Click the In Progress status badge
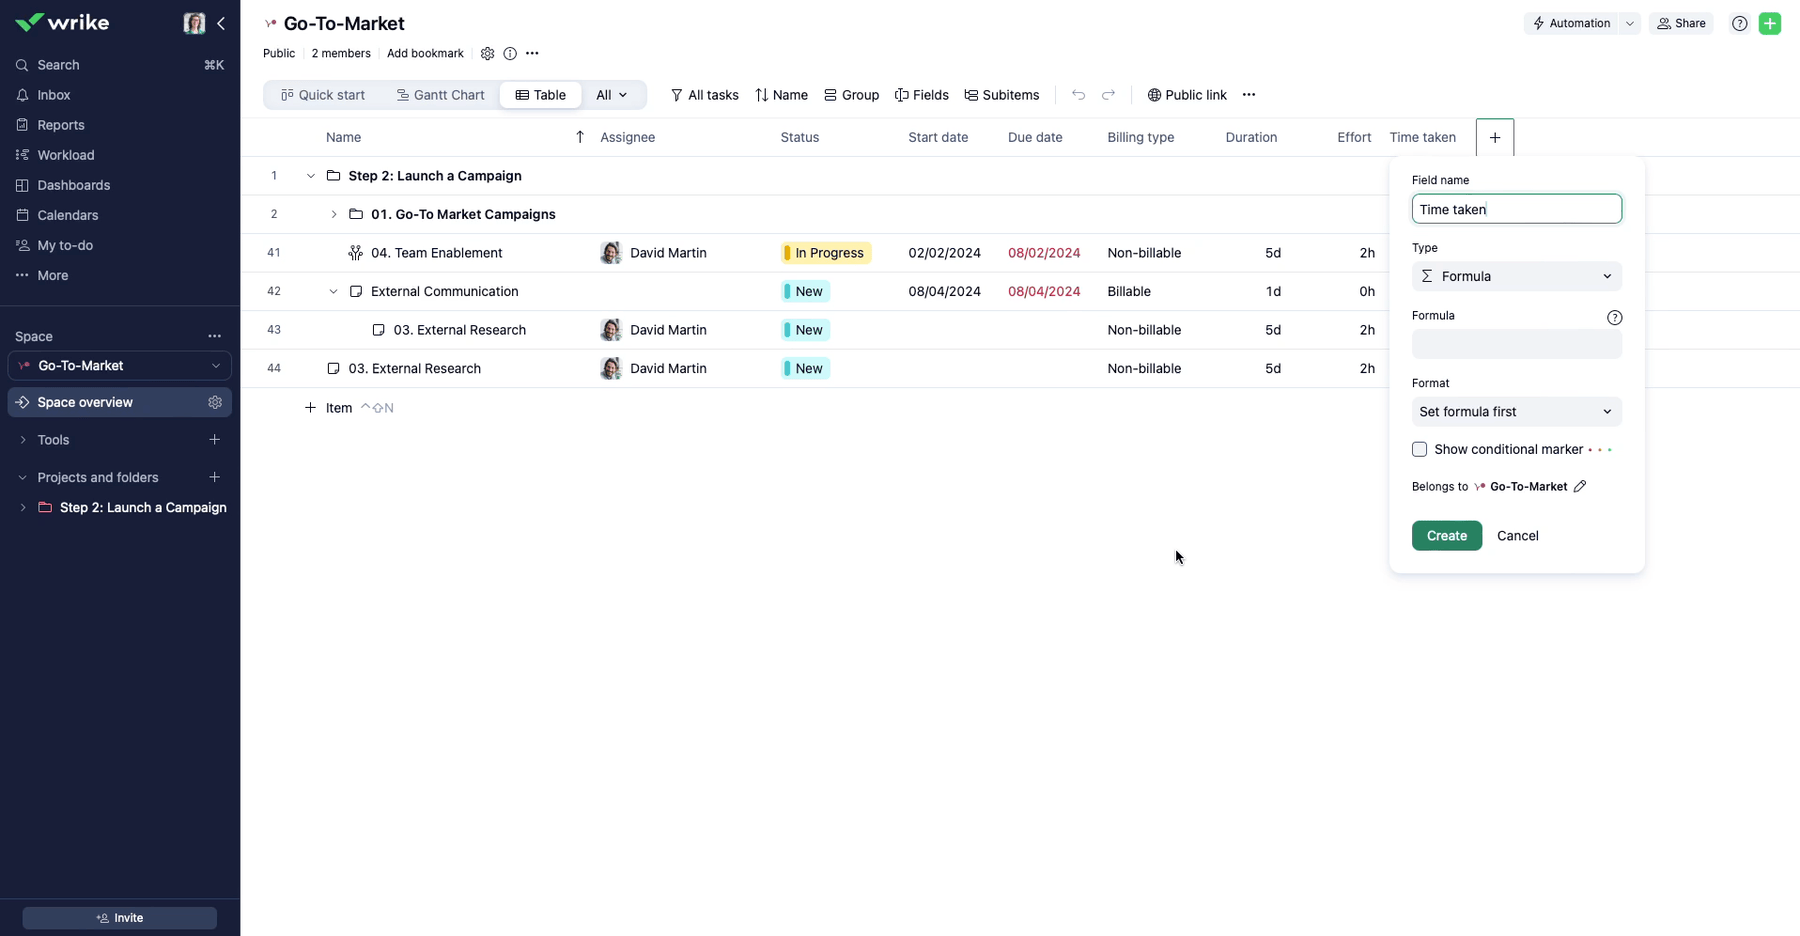 (826, 253)
